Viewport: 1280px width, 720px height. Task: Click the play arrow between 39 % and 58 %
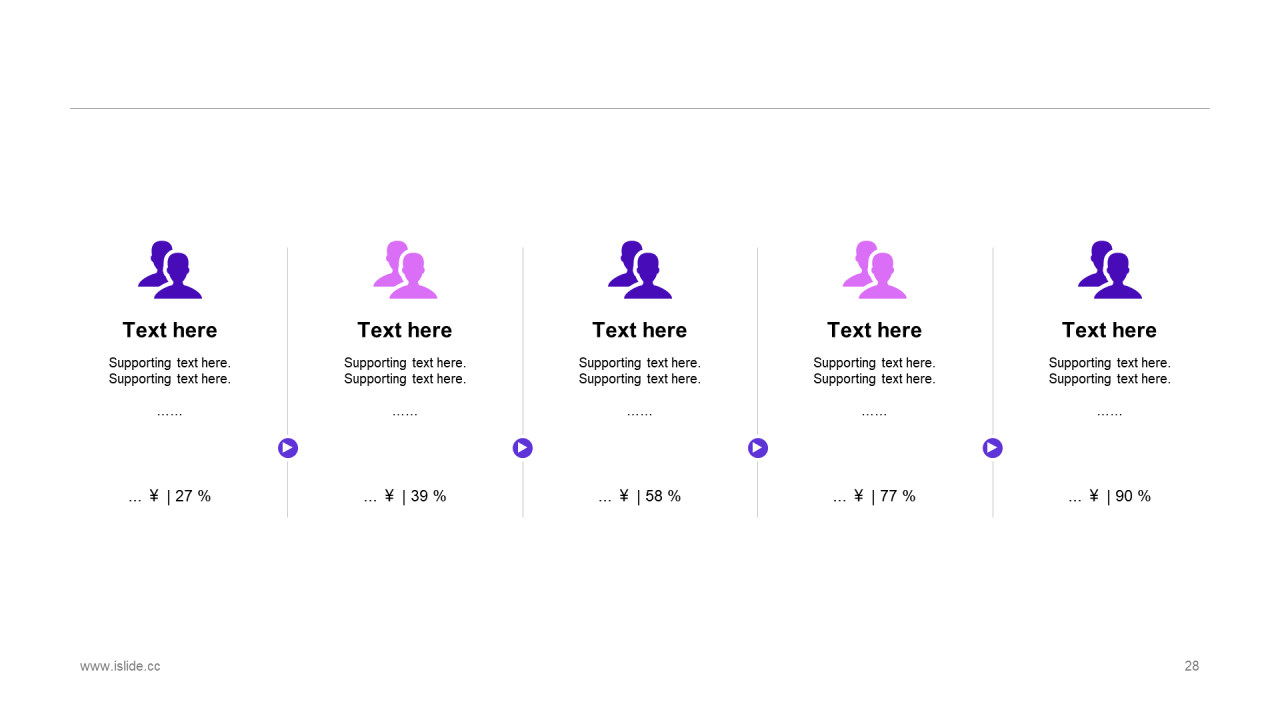click(x=523, y=448)
